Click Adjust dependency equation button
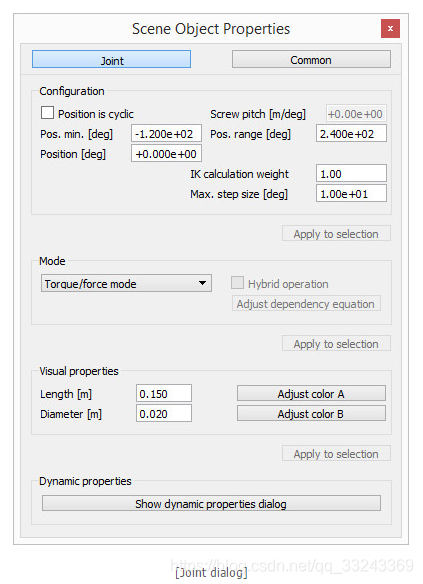Image resolution: width=423 pixels, height=584 pixels. (306, 304)
